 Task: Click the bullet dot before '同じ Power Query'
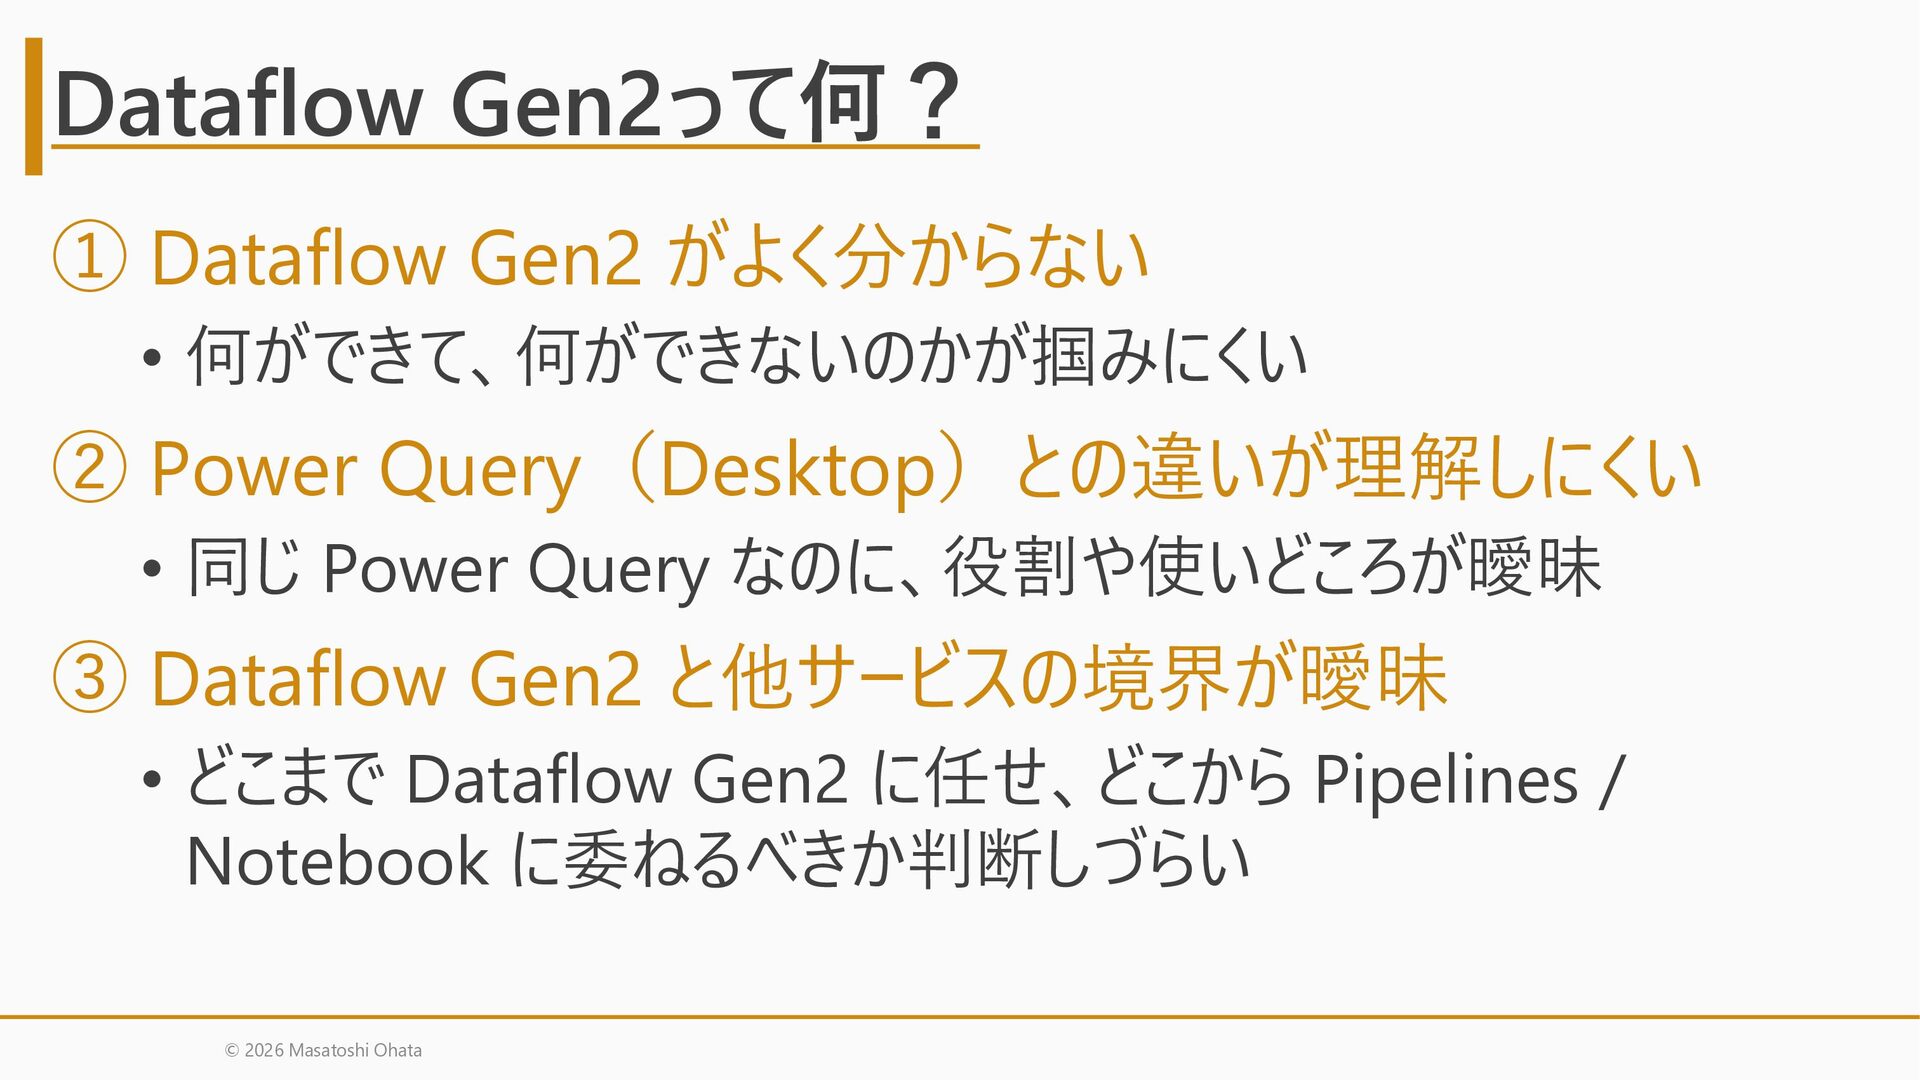(151, 570)
